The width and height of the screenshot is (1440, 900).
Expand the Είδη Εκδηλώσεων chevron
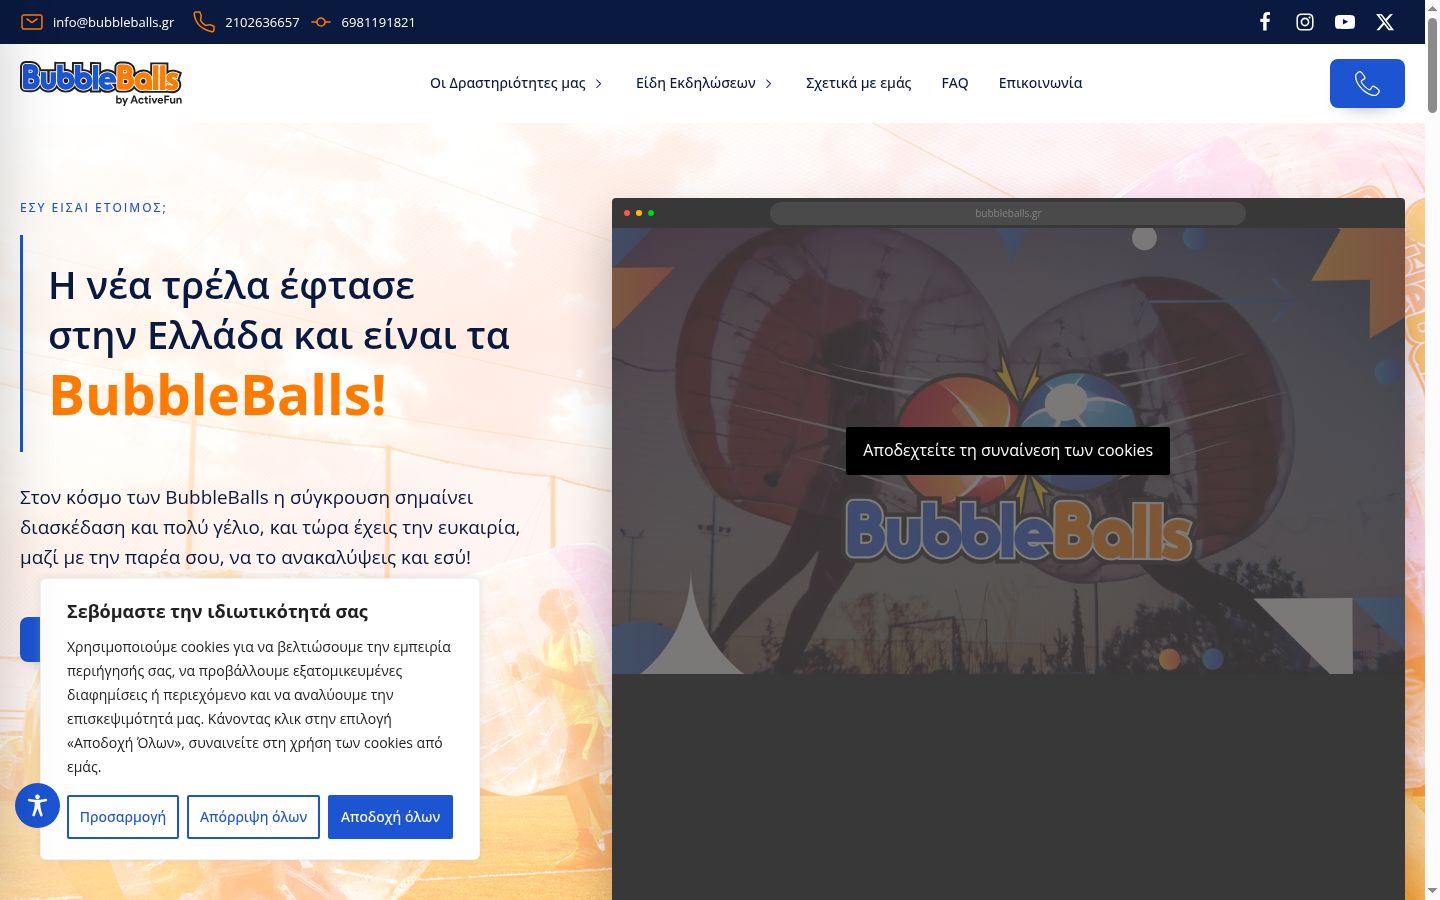(x=769, y=84)
